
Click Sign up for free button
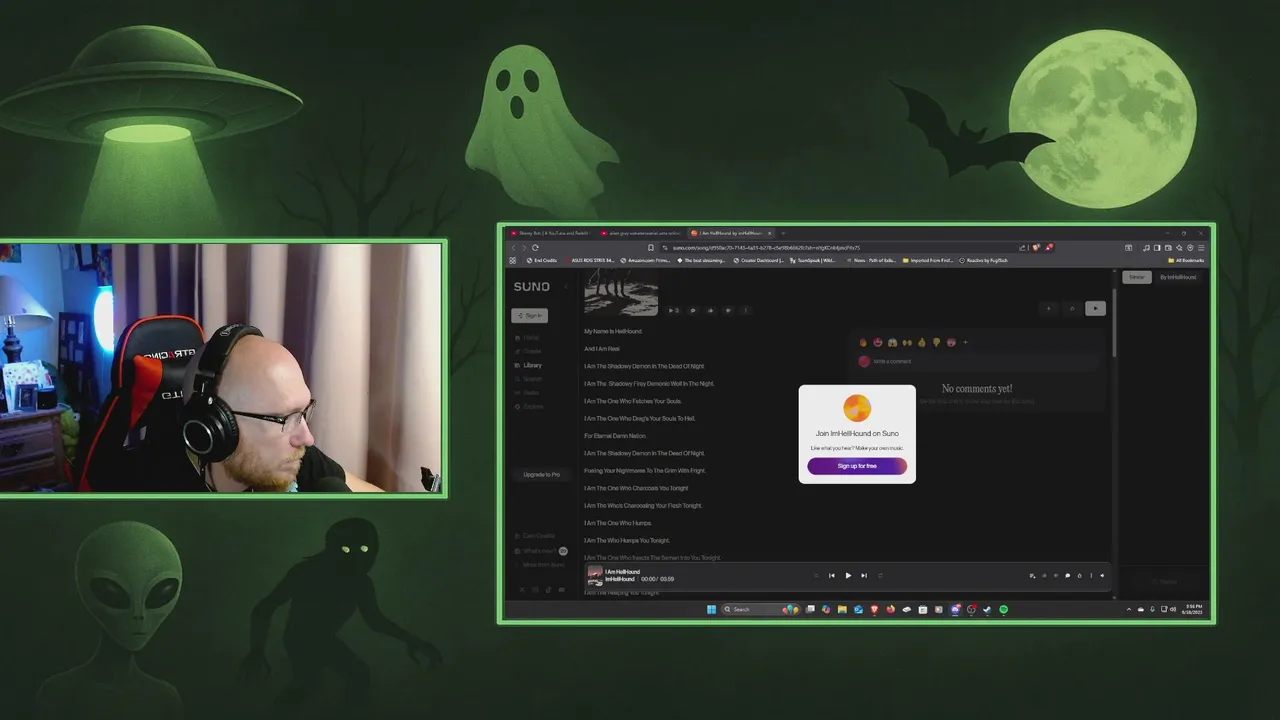857,466
